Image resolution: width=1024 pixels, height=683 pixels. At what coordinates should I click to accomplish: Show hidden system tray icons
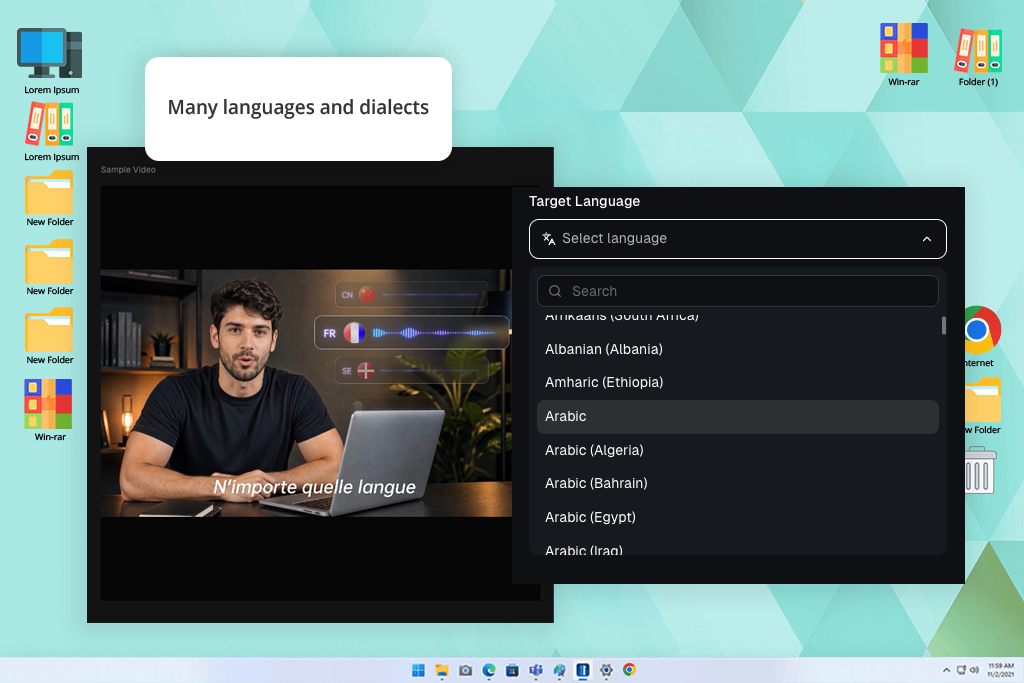point(946,670)
